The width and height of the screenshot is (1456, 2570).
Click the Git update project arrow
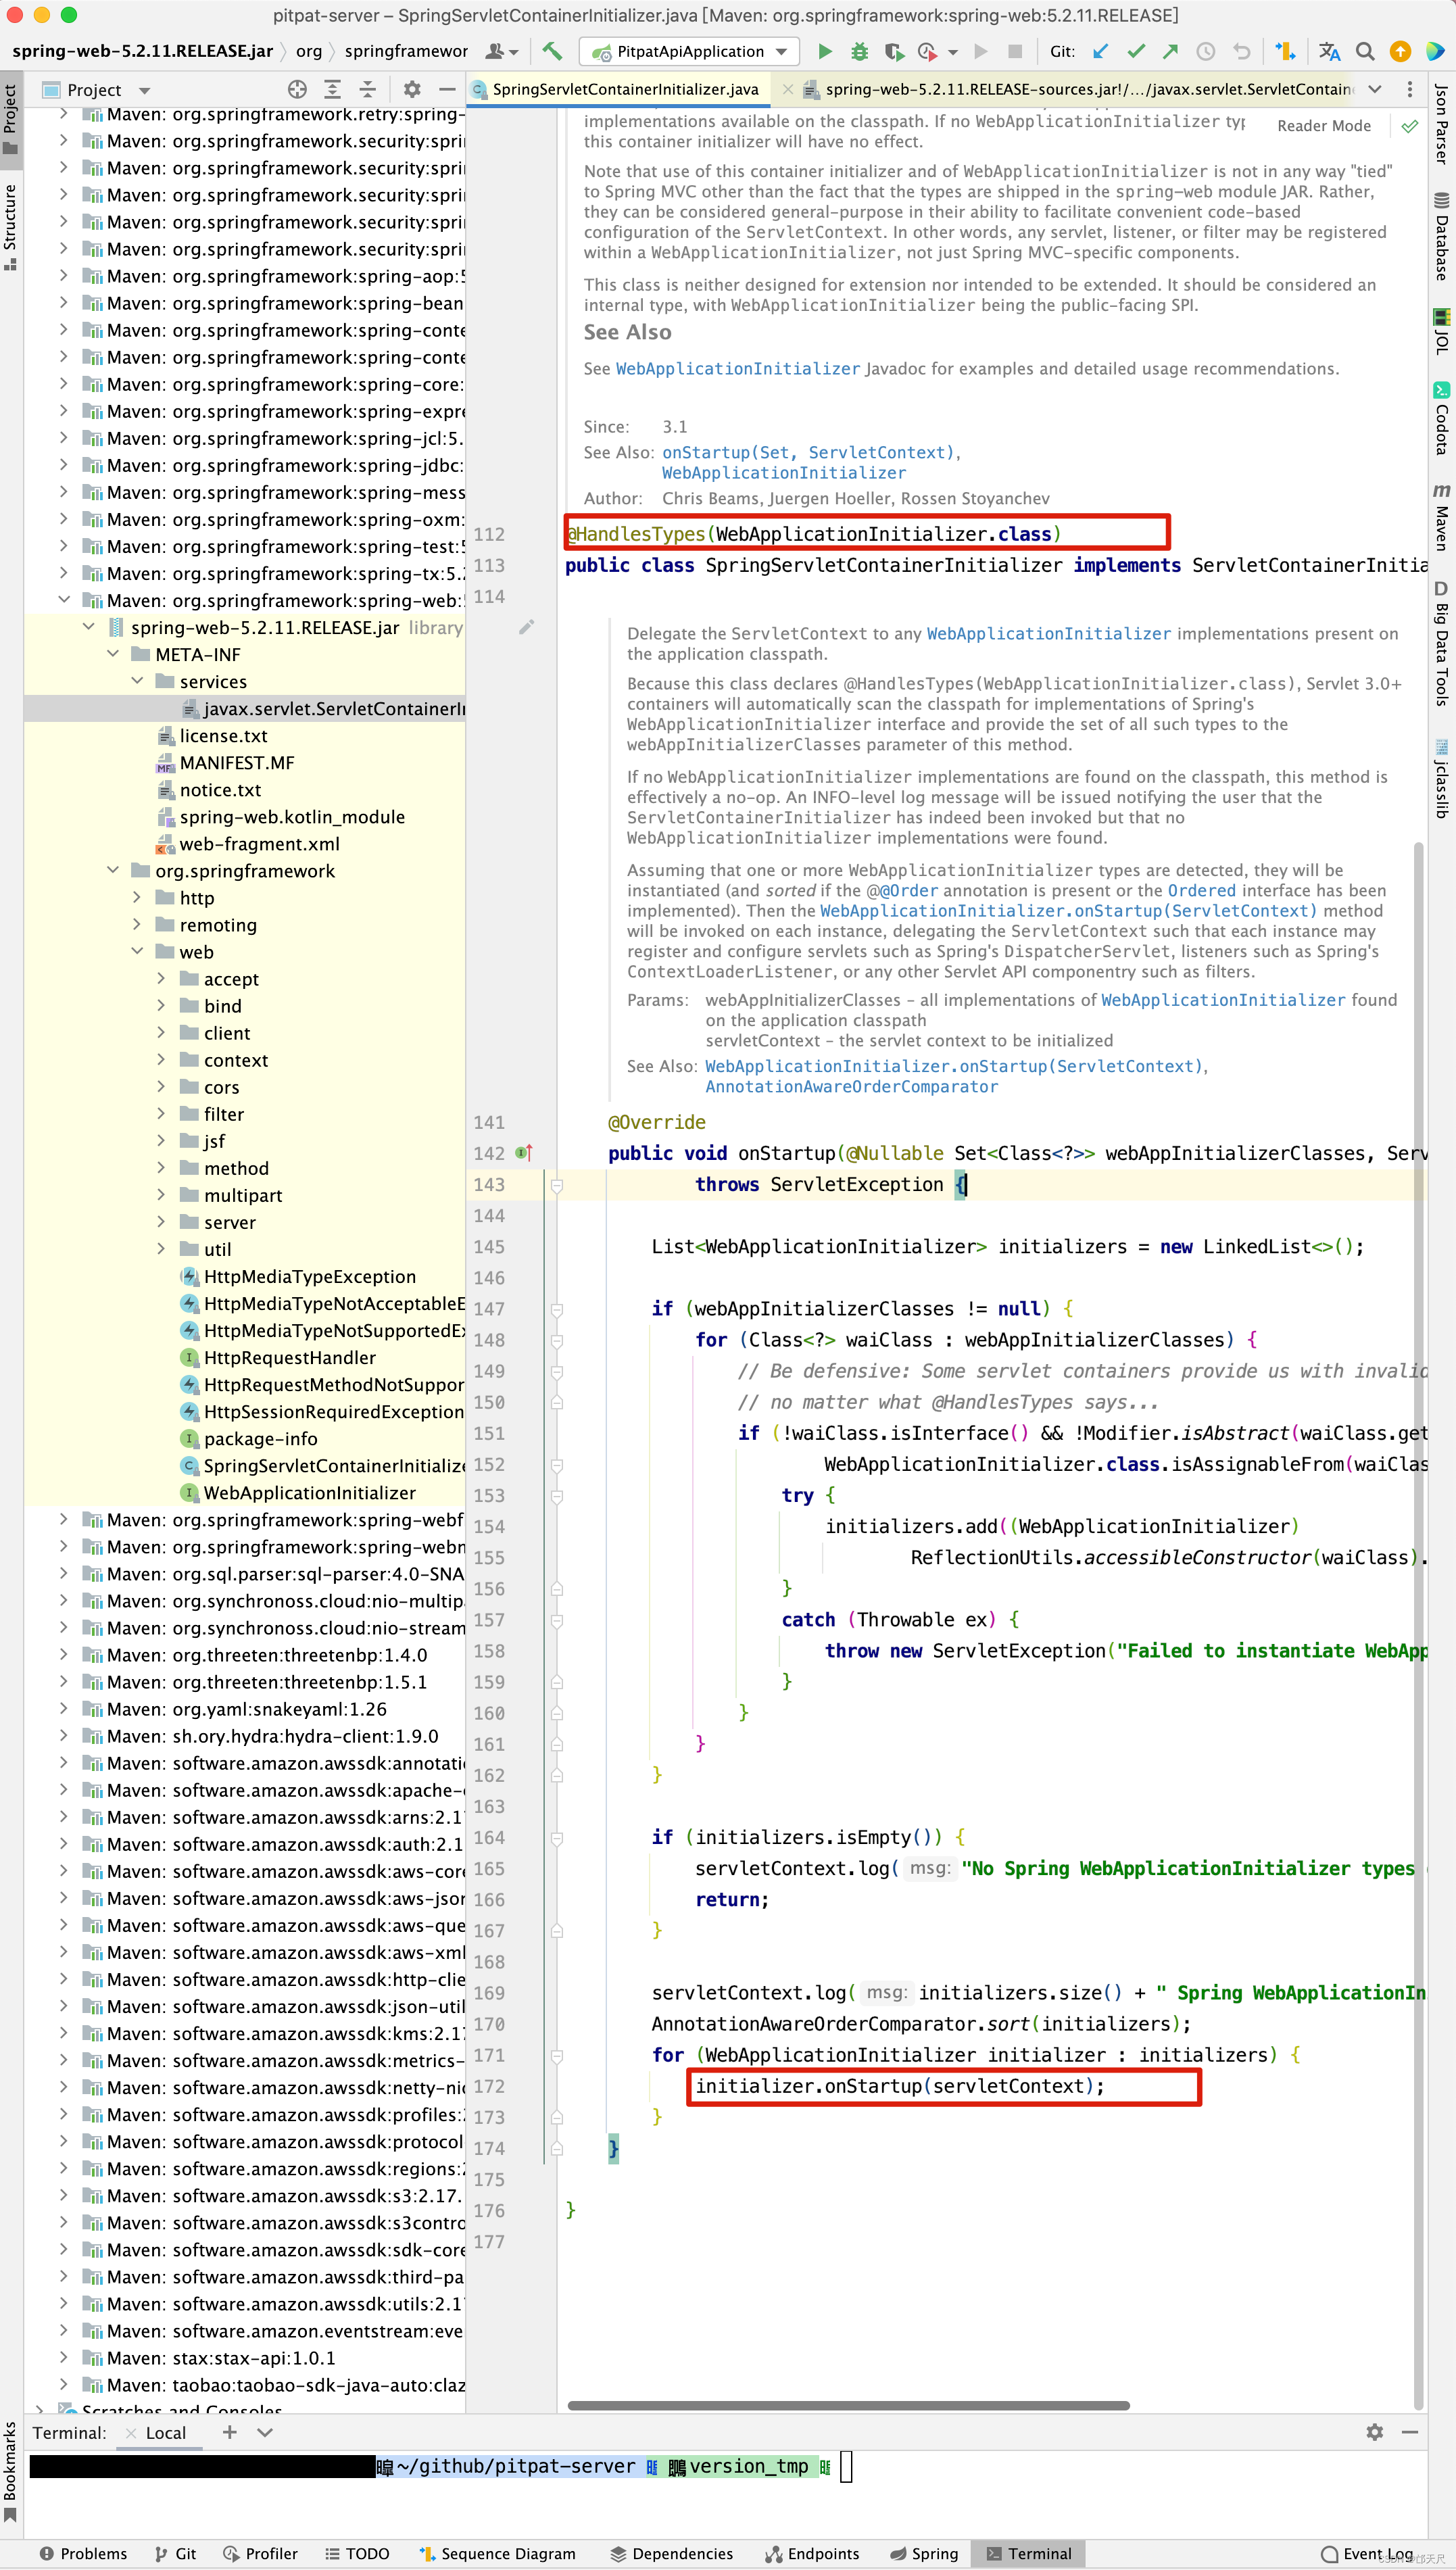pyautogui.click(x=1101, y=51)
